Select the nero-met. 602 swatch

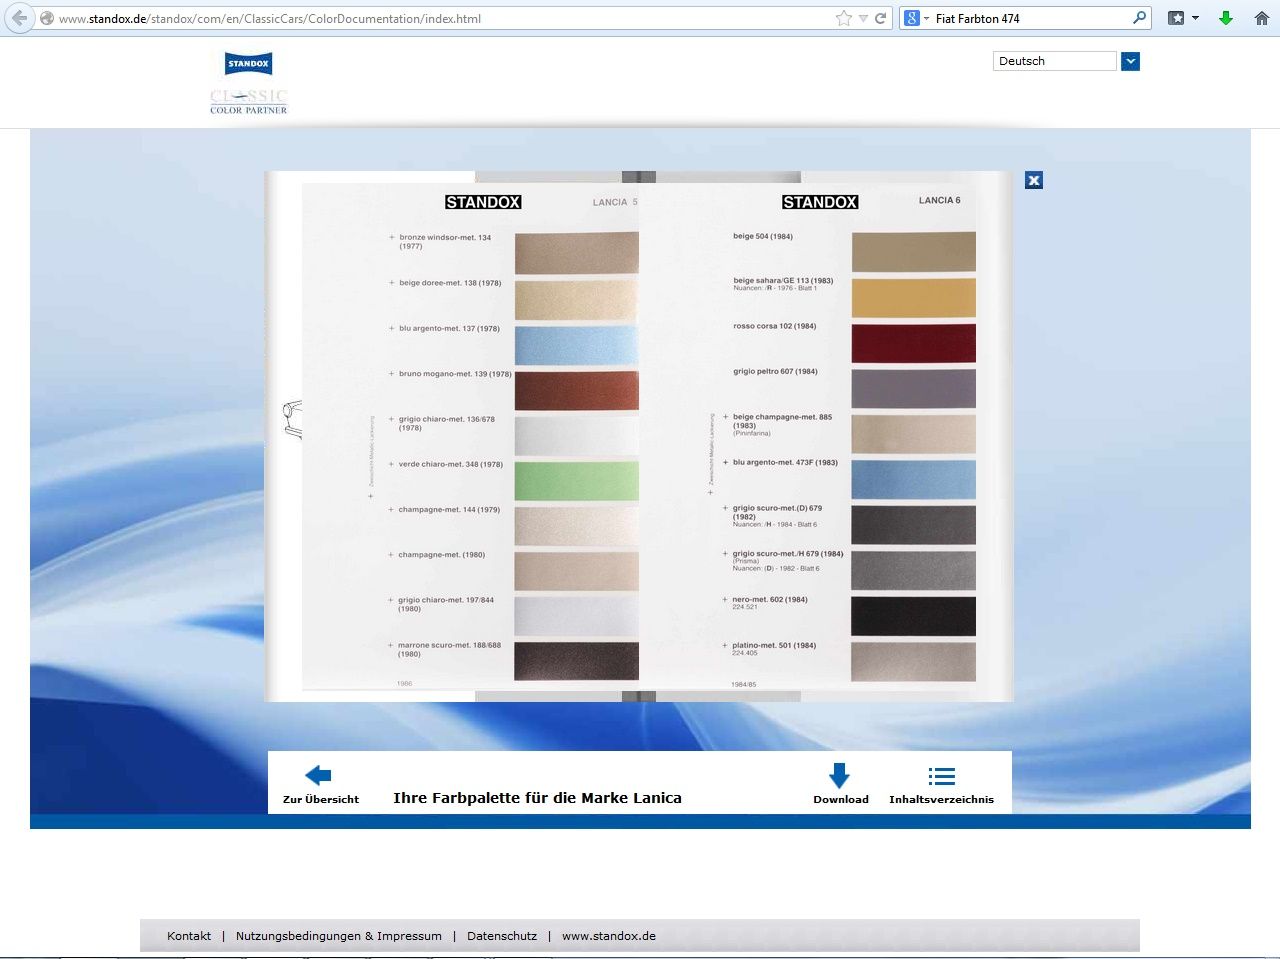click(x=913, y=616)
